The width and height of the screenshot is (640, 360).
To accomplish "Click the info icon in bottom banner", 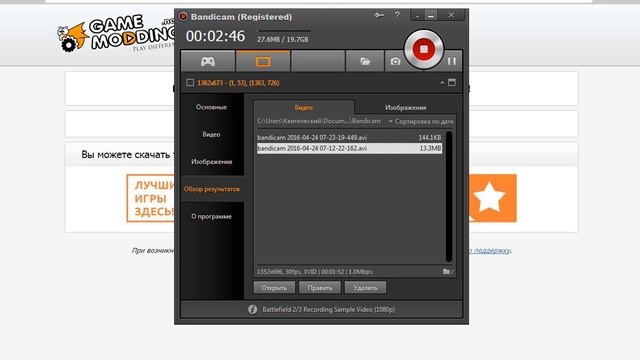I will tap(253, 309).
